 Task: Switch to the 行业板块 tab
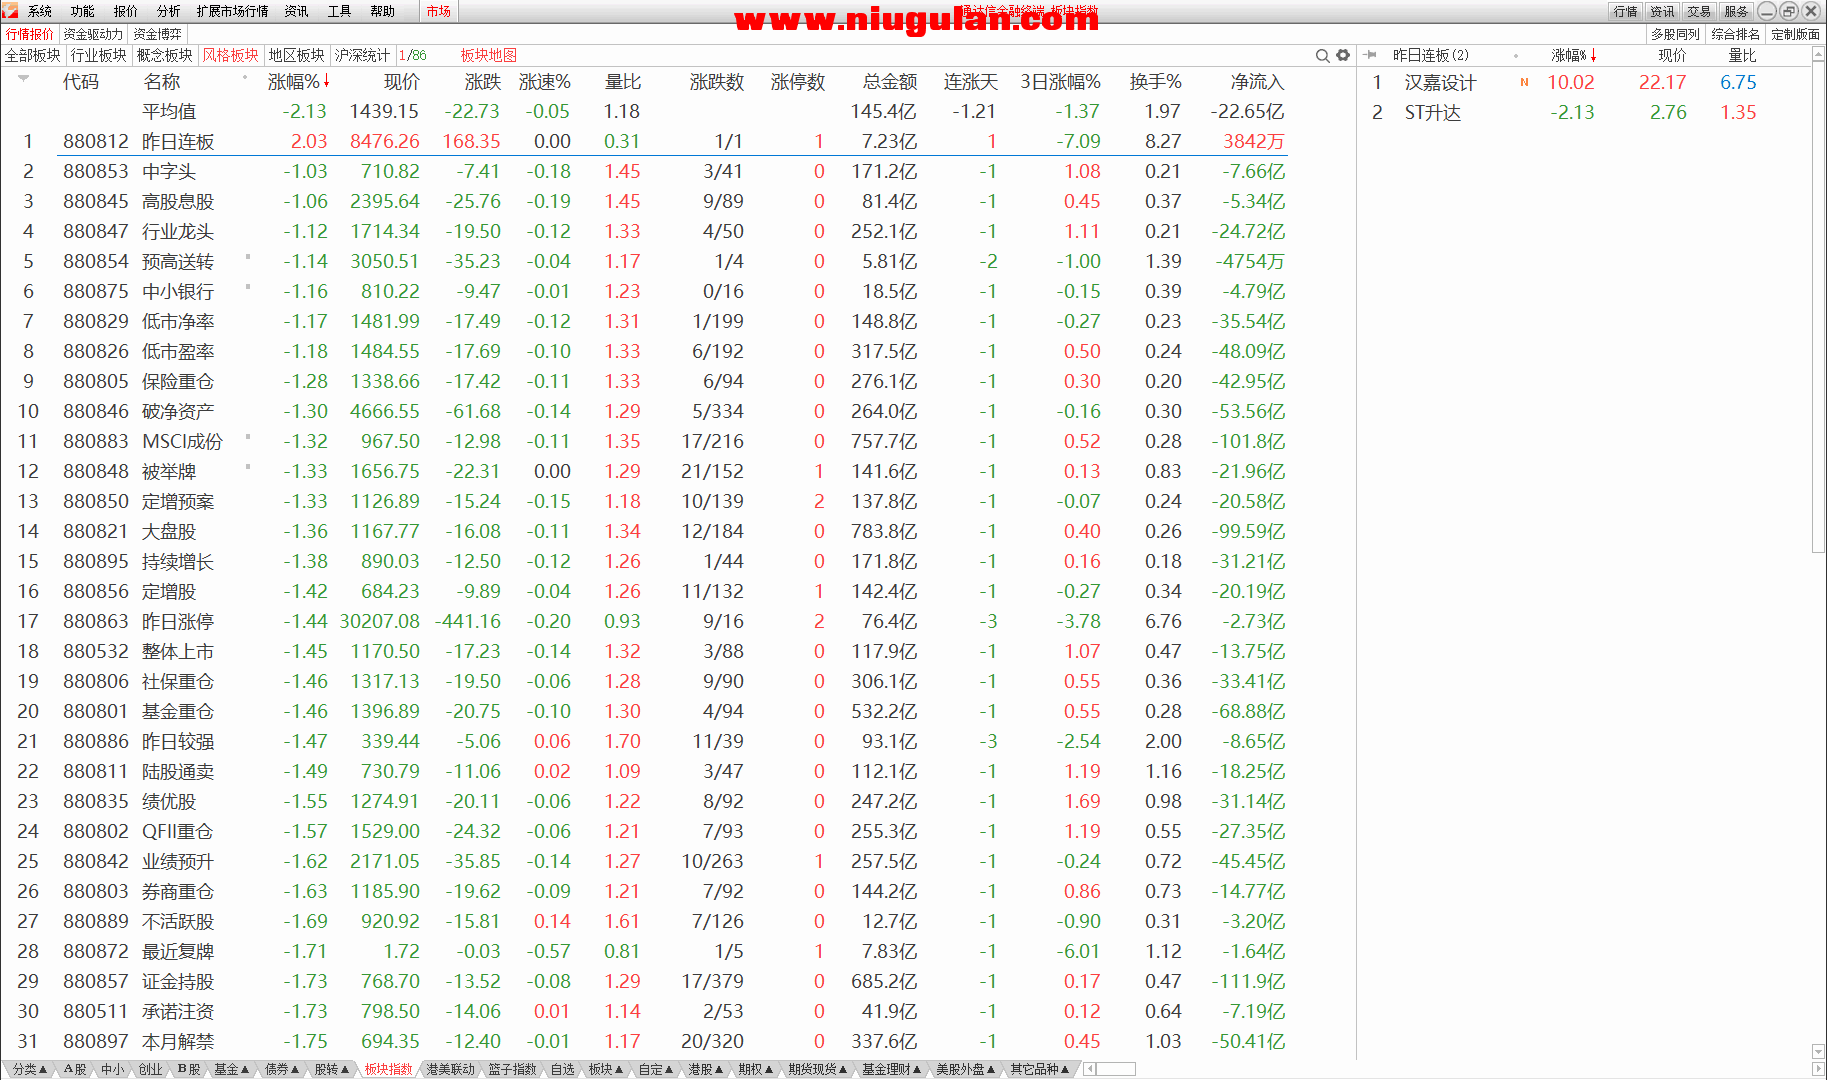pyautogui.click(x=99, y=55)
